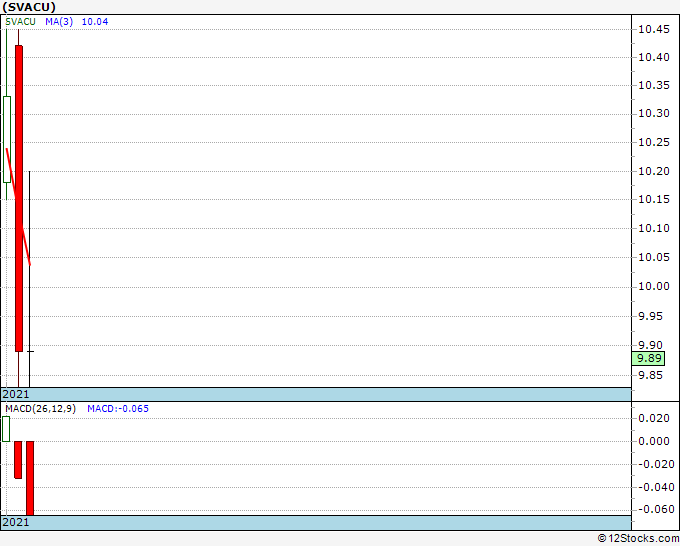The width and height of the screenshot is (680, 546).
Task: Click the 10.20 price axis label
Action: pos(654,171)
